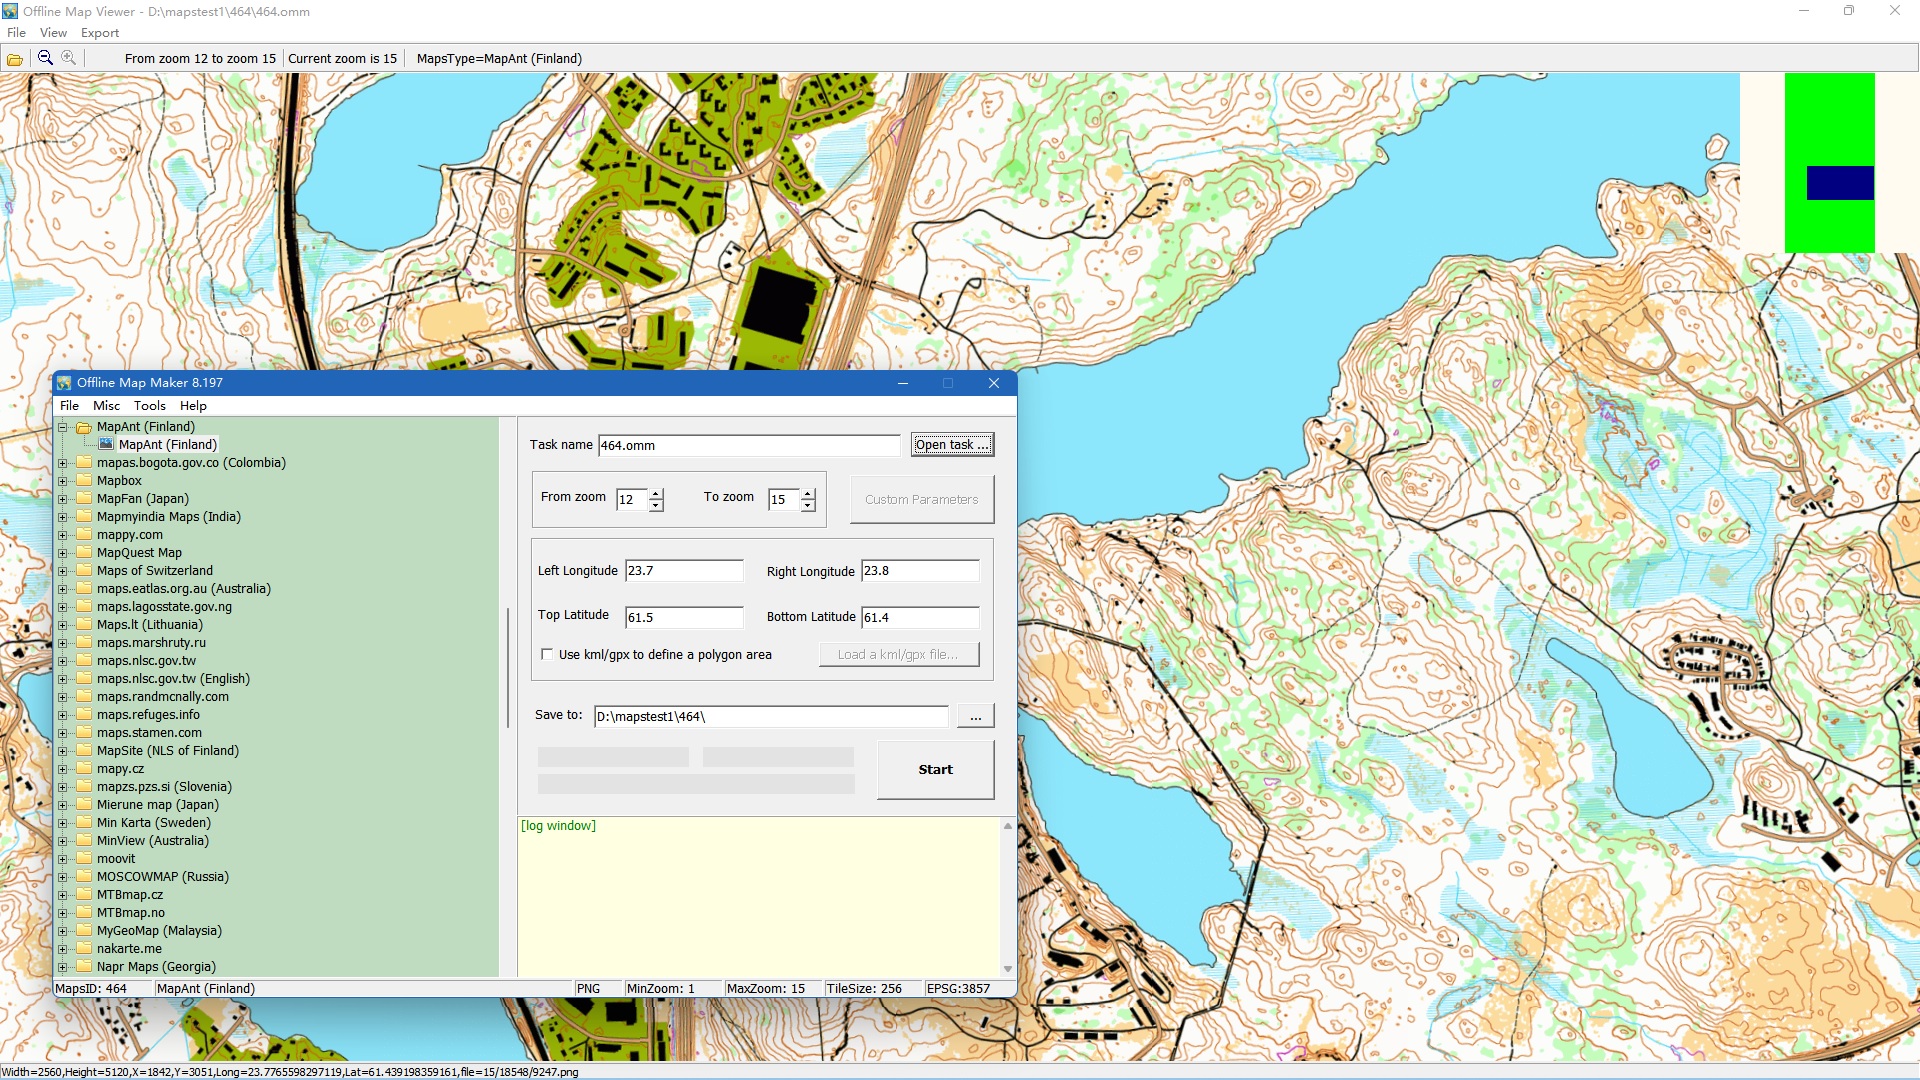Expand the Min Karta (Sweden) folder

pos(62,823)
